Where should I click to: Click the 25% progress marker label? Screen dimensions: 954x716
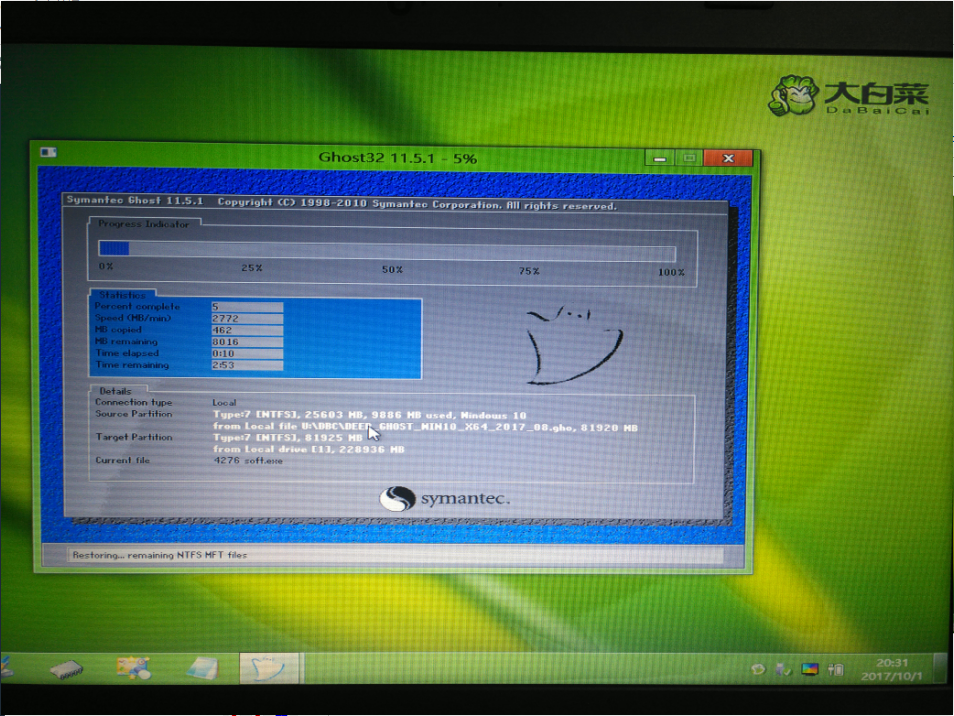(251, 268)
